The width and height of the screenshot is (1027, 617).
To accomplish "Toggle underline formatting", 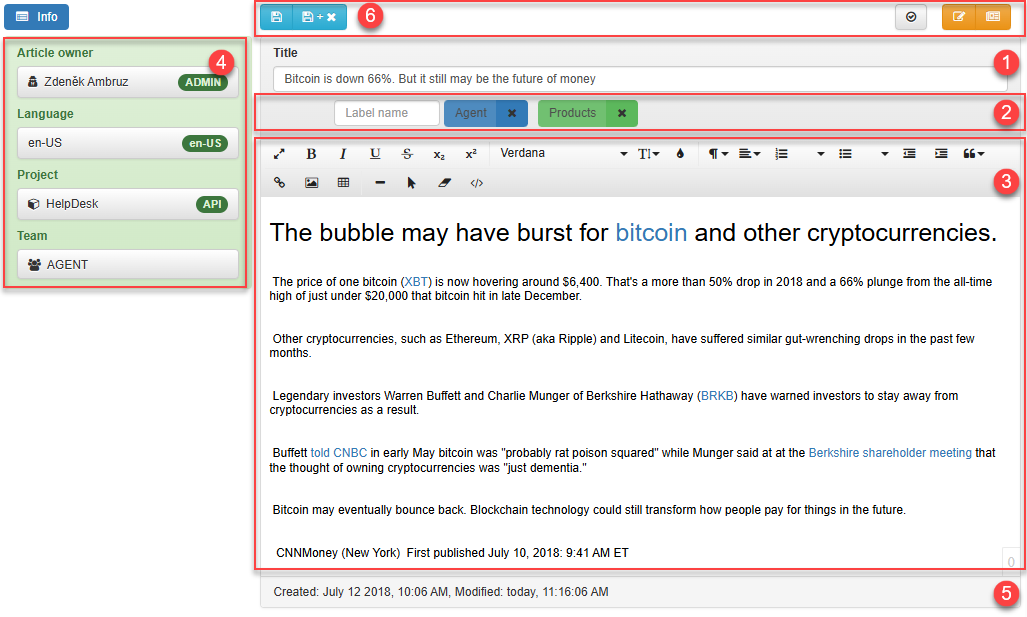I will tap(375, 154).
